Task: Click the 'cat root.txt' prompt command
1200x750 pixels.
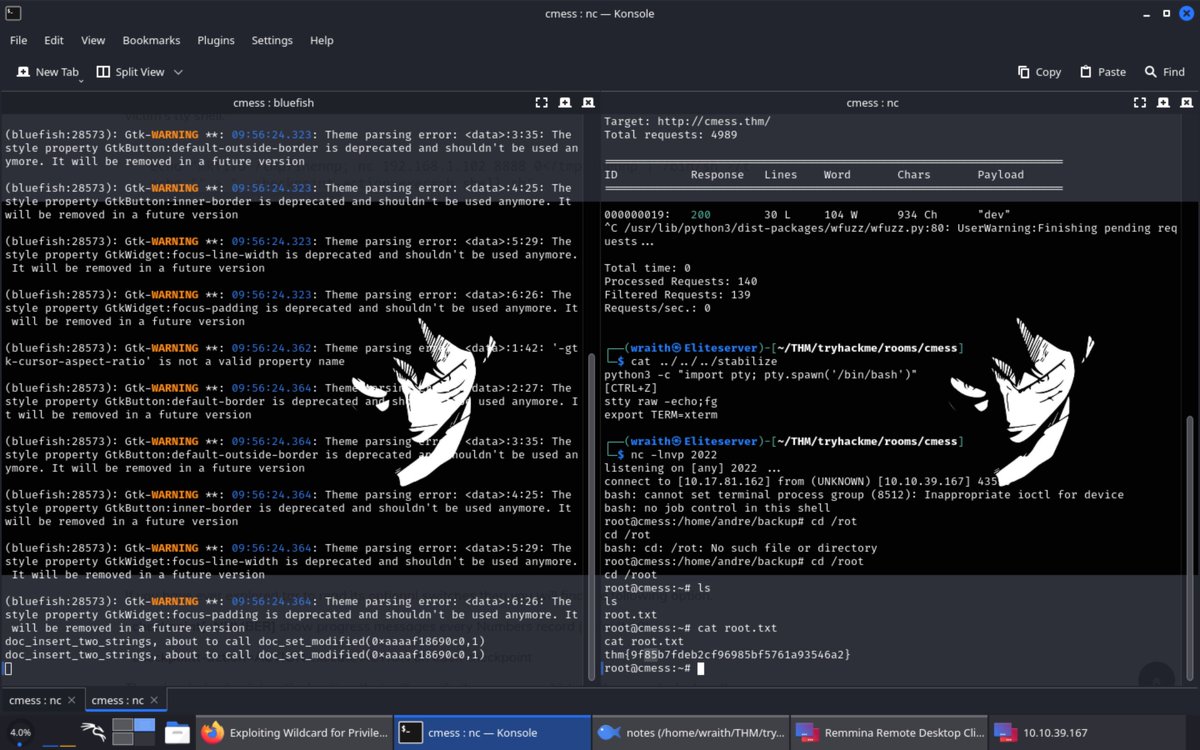Action: click(737, 628)
